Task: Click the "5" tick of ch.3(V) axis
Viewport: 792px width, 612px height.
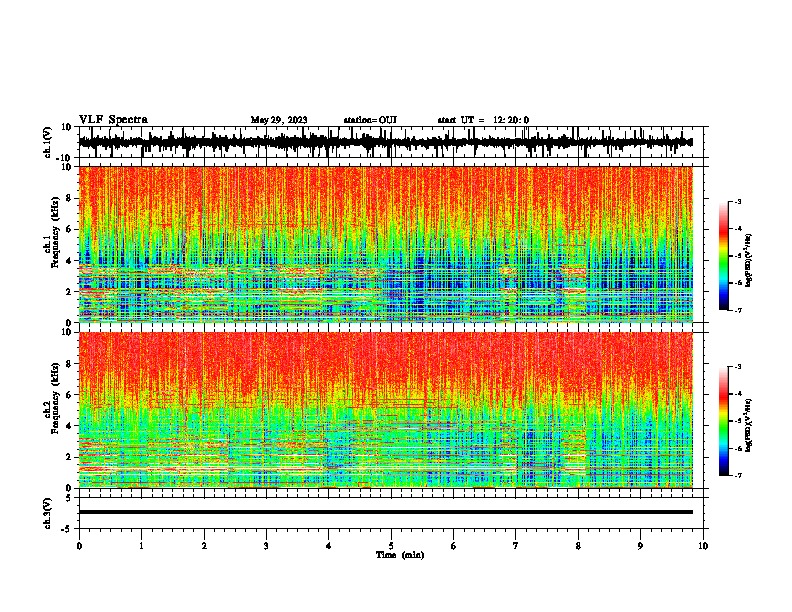Action: pyautogui.click(x=70, y=498)
